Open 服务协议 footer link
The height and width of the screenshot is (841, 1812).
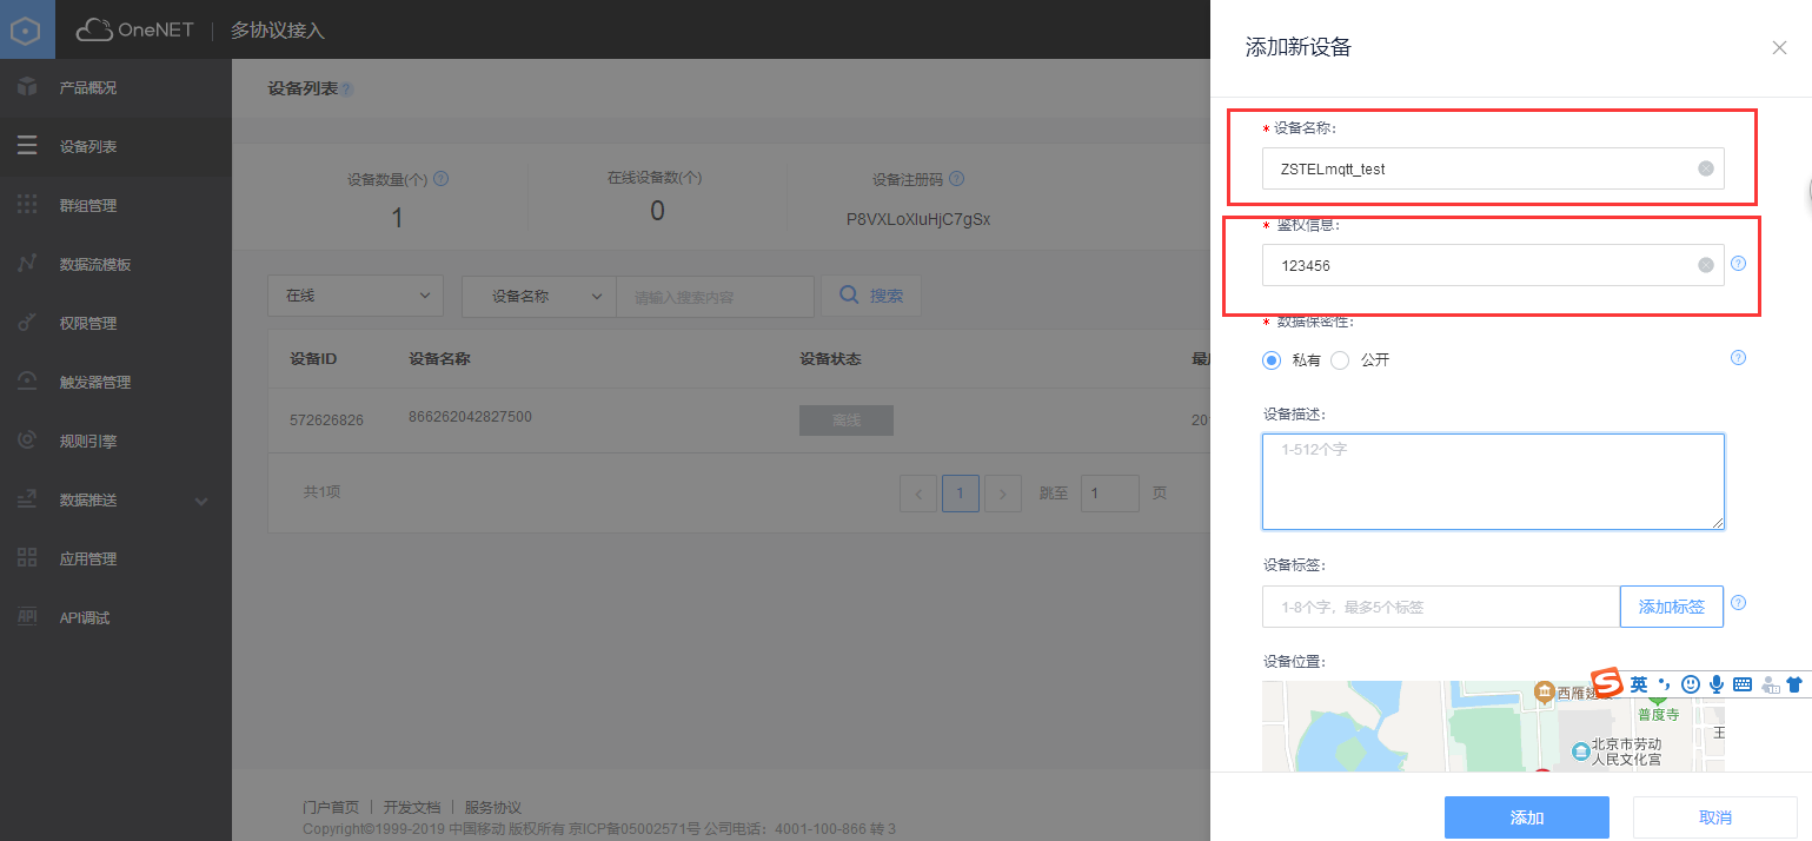[493, 807]
